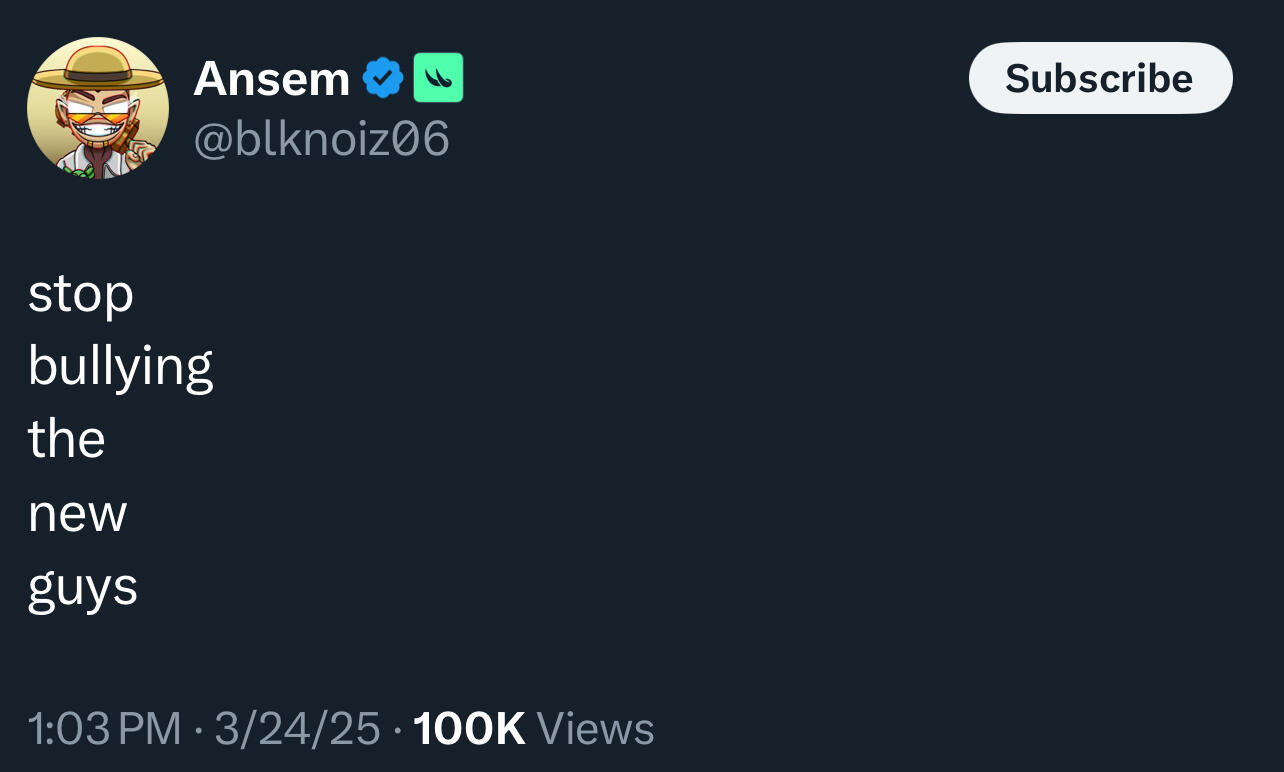The image size is (1284, 772).
Task: Click the dot separator between time and date
Action: coord(198,730)
